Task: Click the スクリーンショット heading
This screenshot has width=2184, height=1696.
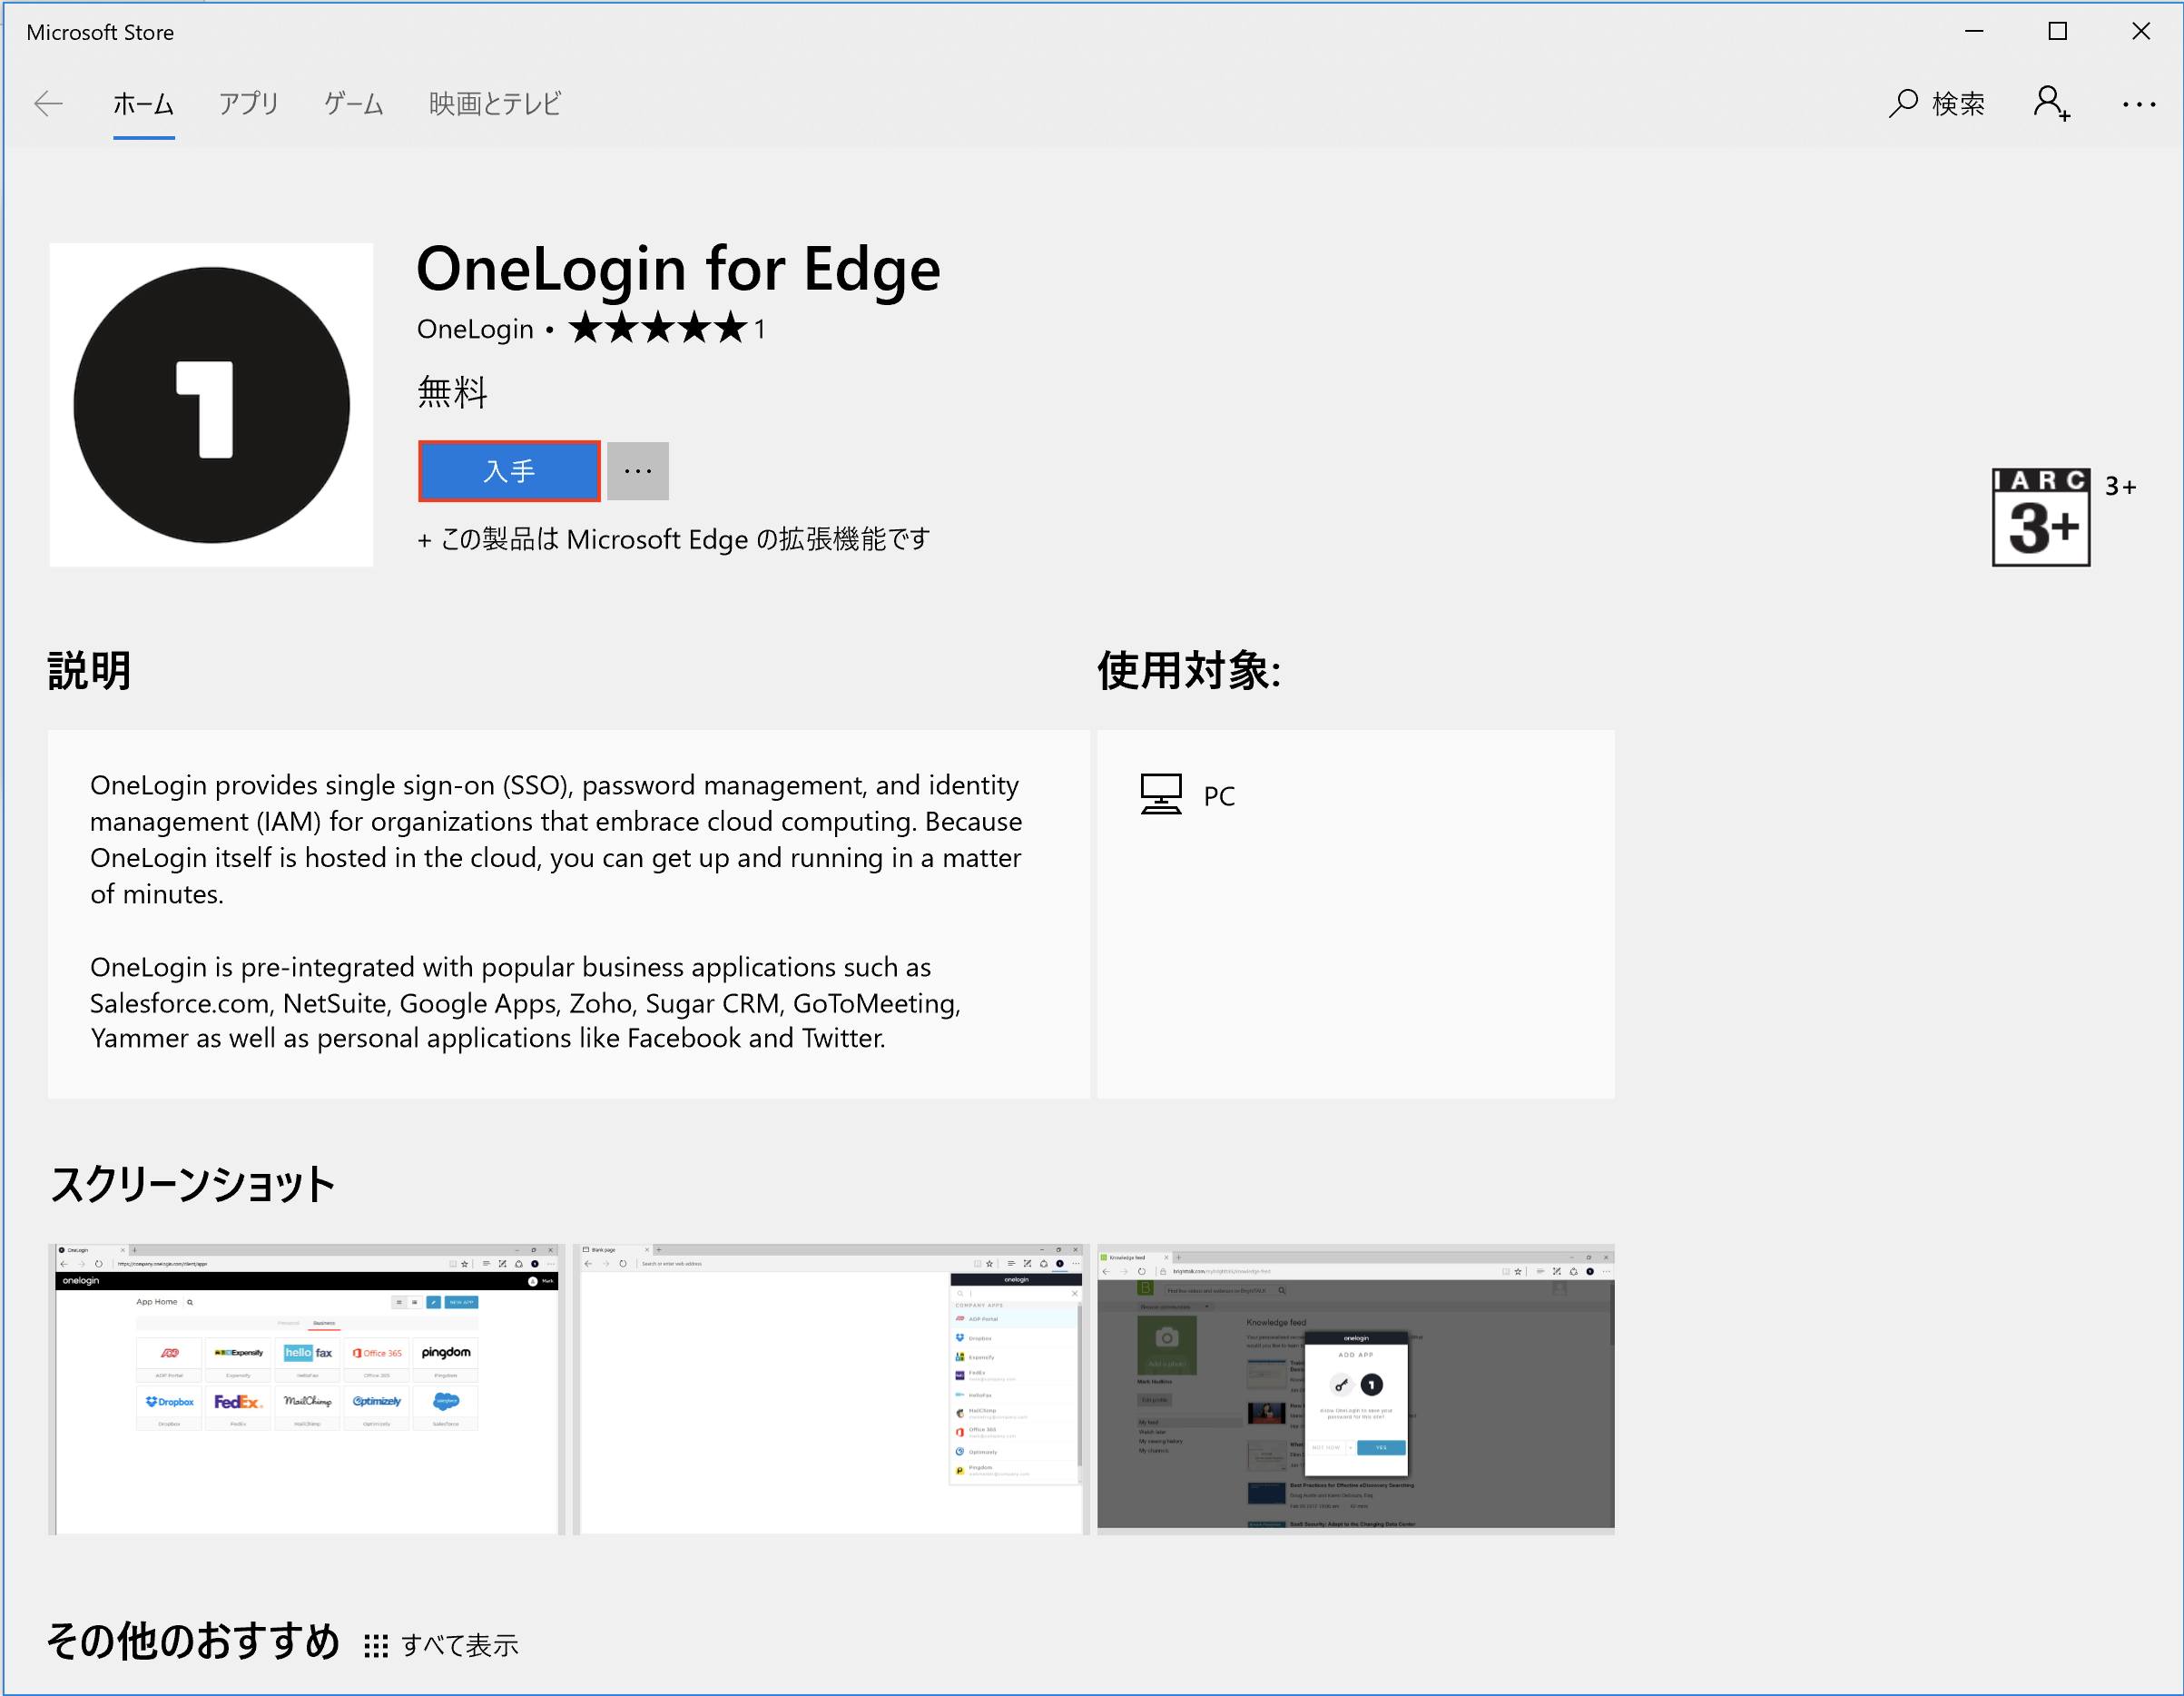Action: pyautogui.click(x=192, y=1184)
